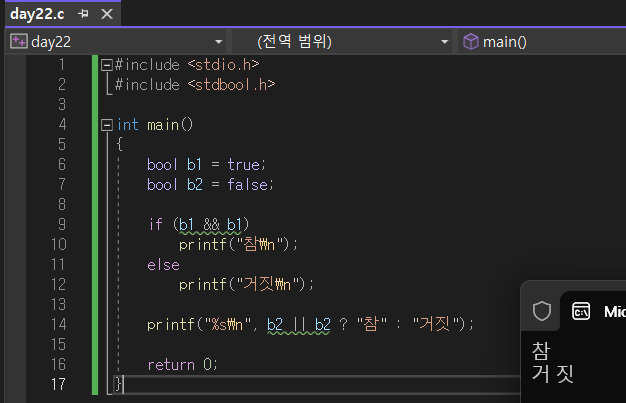Screen dimensions: 626x403
Task: Collapse the #include block on line 1
Action: [107, 65]
